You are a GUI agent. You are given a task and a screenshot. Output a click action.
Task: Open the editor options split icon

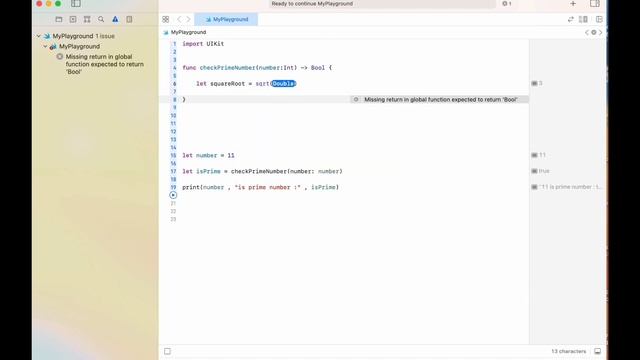coord(583,19)
